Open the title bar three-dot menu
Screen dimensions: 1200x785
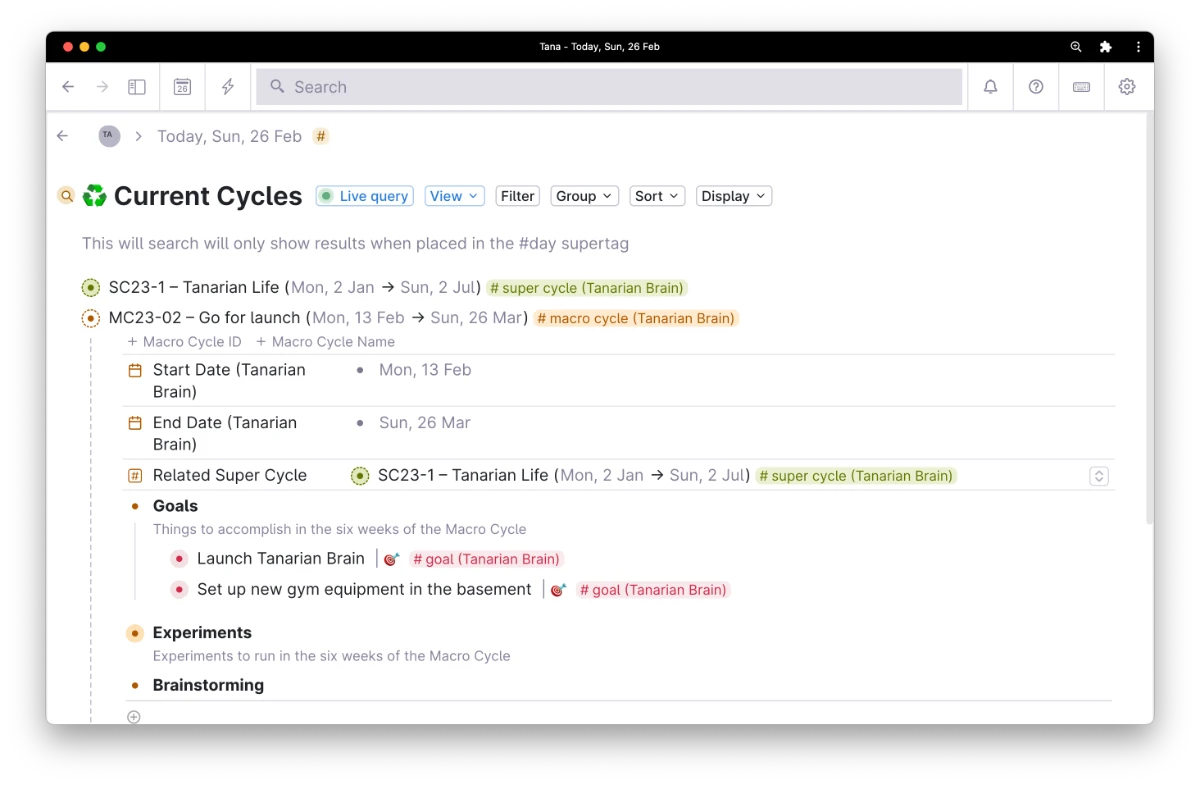[1138, 47]
